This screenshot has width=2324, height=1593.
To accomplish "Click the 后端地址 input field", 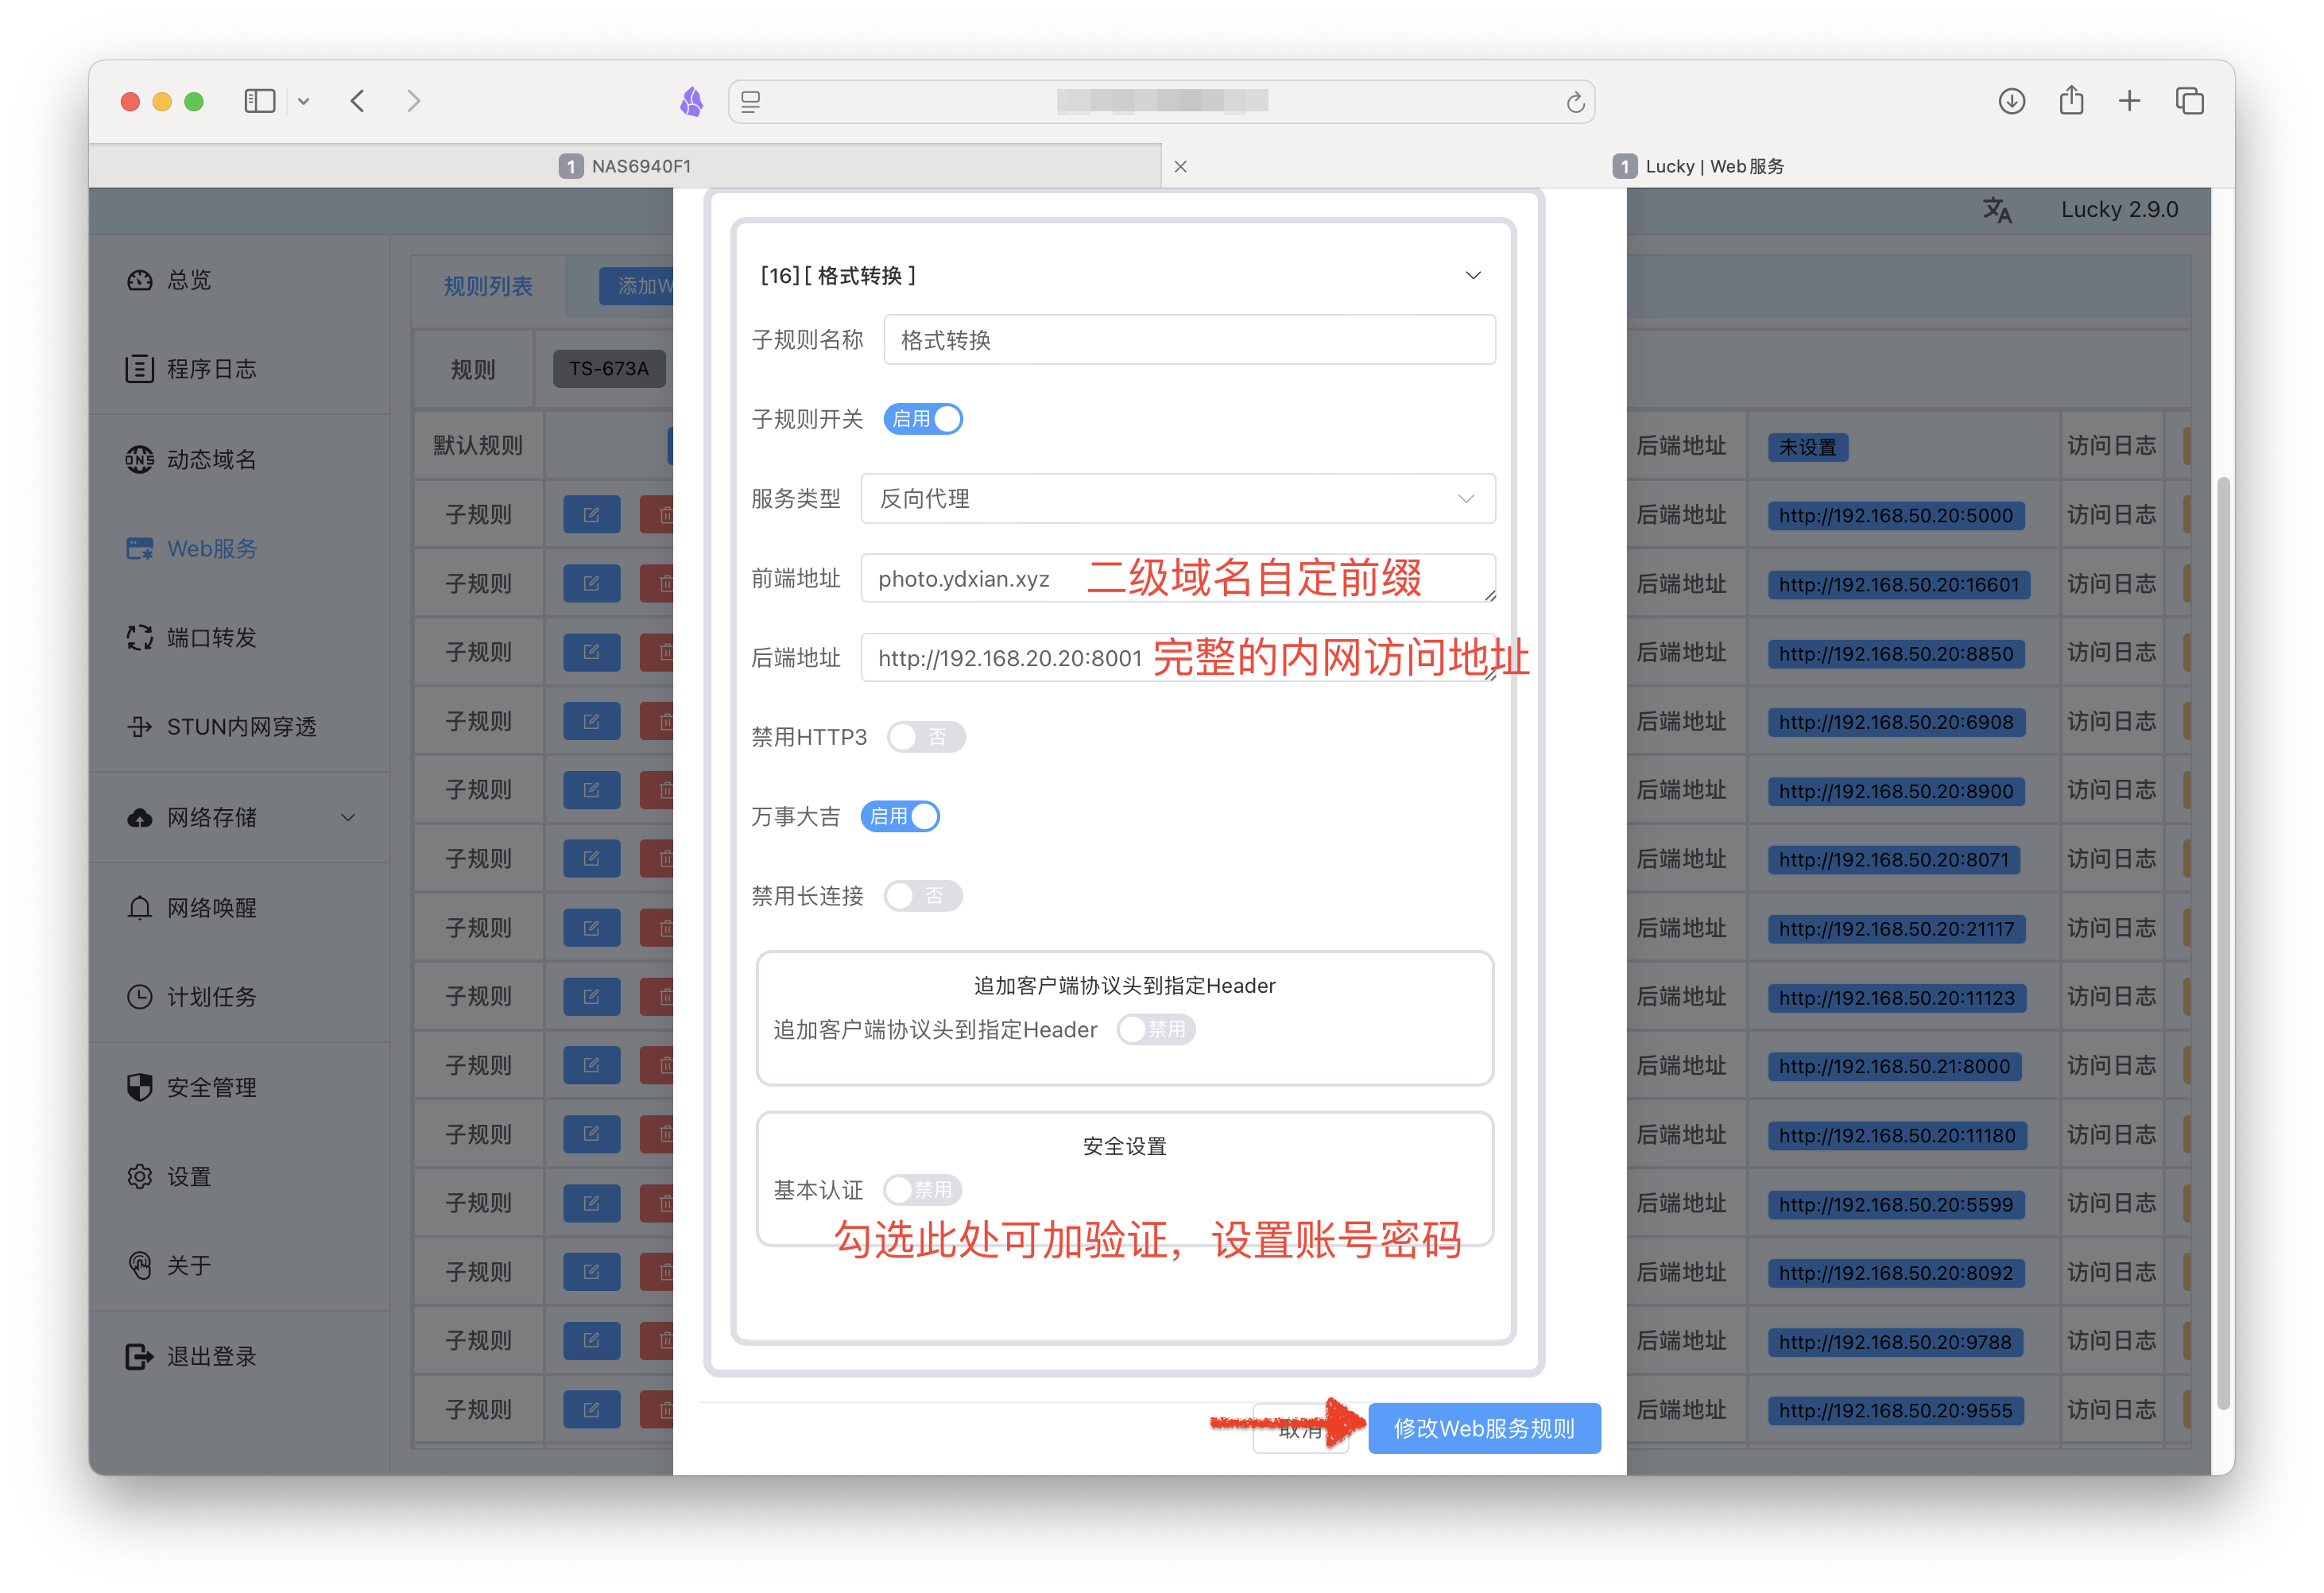I will pos(1178,658).
